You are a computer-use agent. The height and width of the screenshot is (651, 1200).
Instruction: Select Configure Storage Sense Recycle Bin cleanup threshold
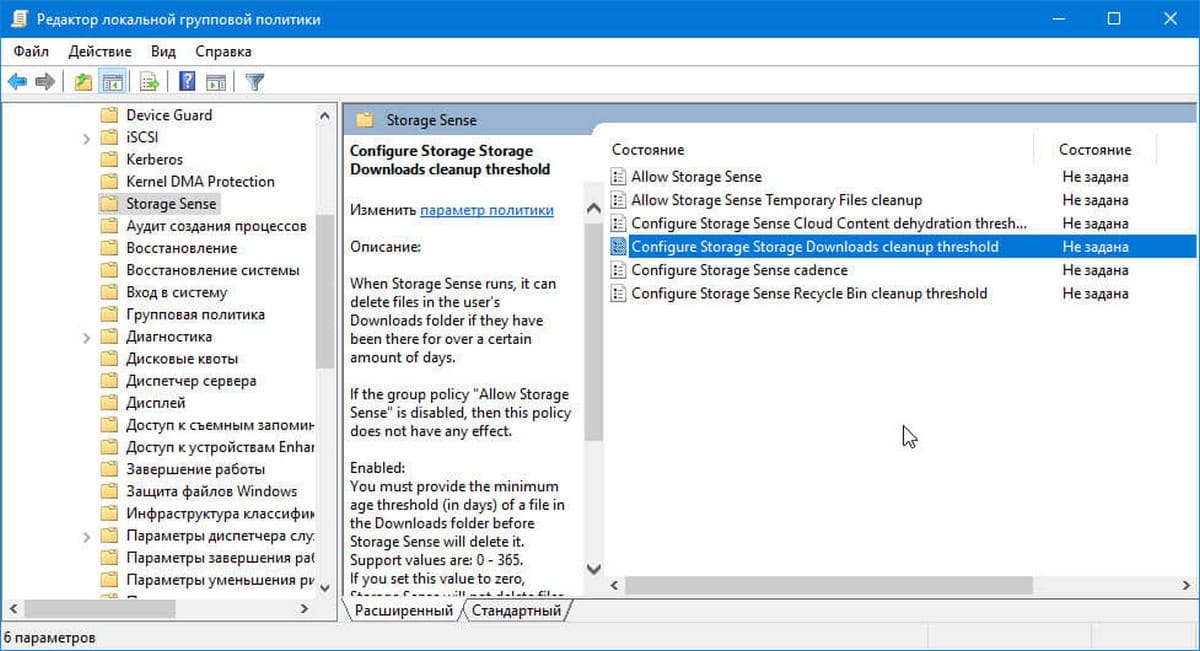809,293
